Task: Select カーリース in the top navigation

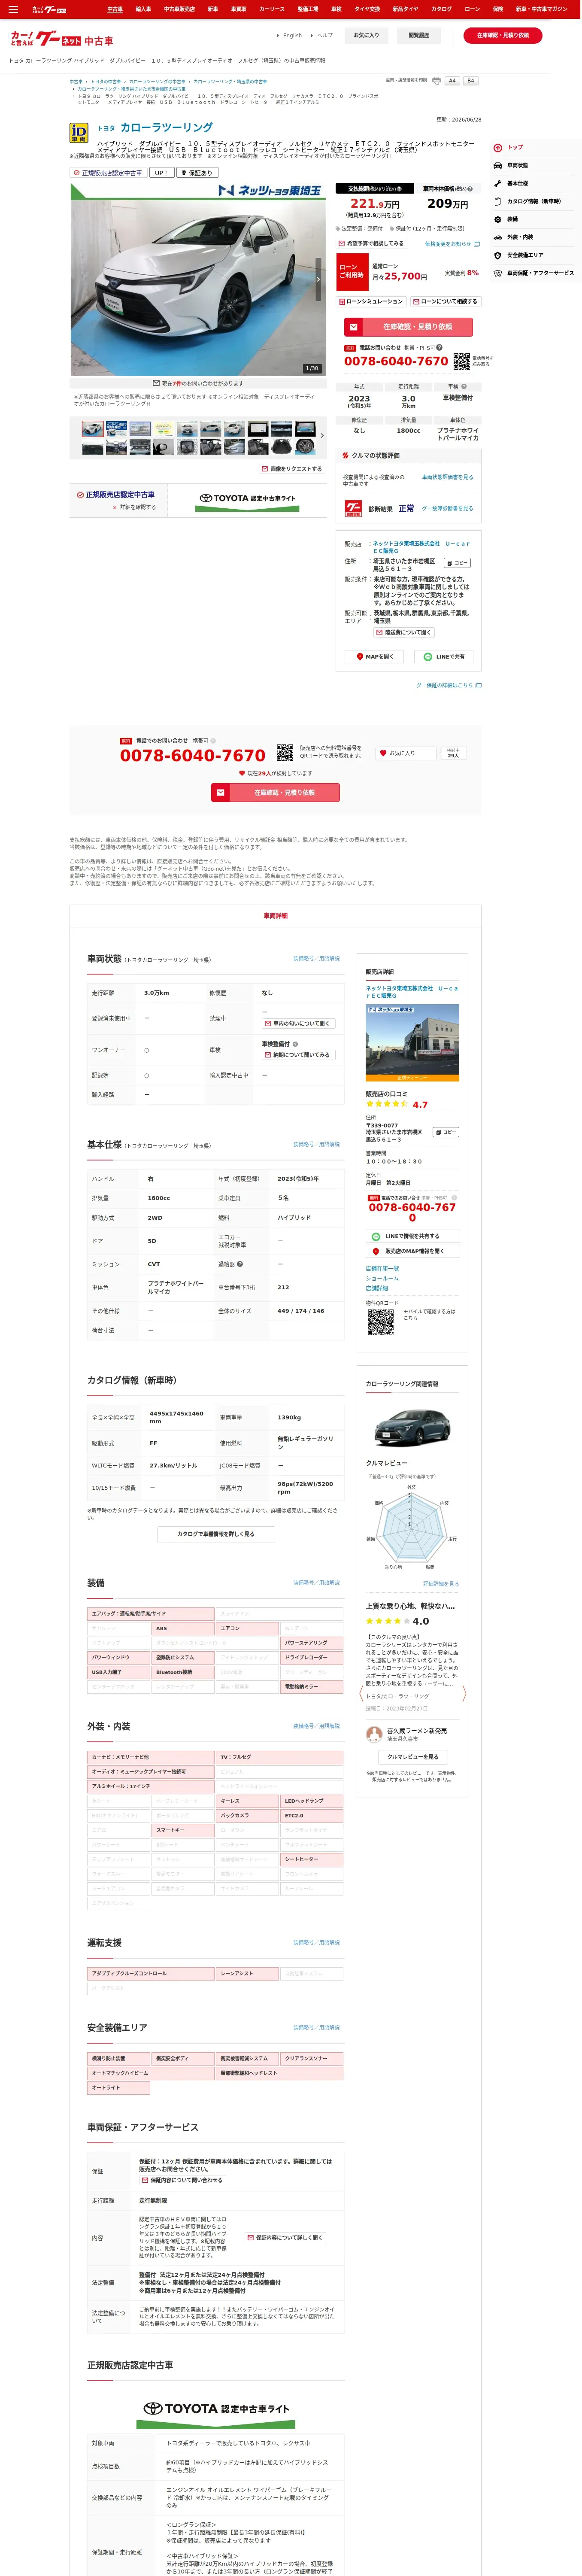Action: click(272, 9)
